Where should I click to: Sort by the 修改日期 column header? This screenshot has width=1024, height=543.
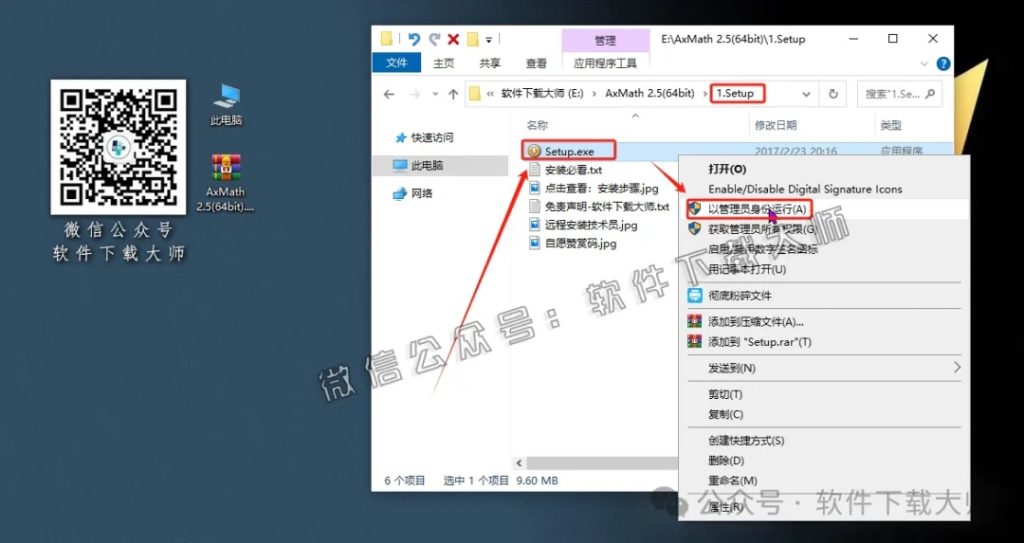776,125
